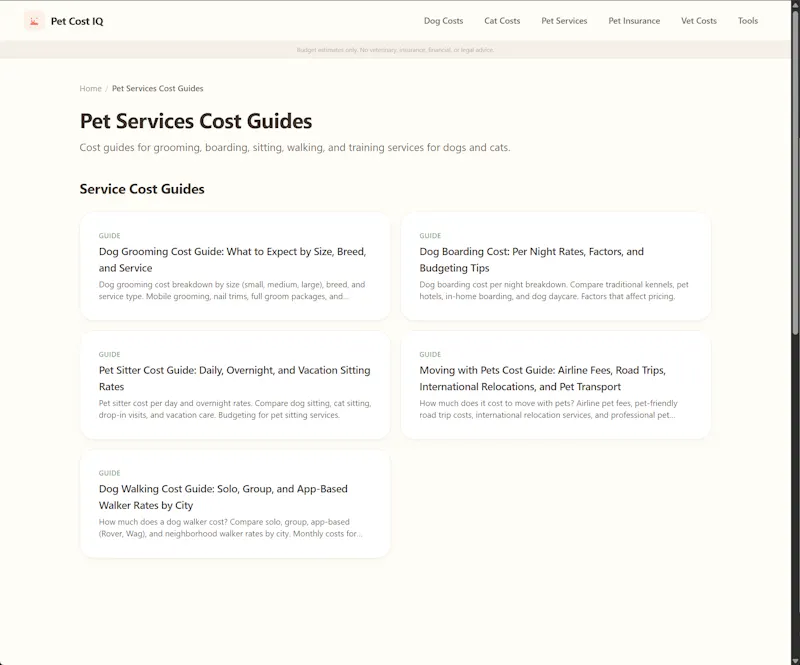The image size is (800, 665).
Task: Open the Moving with Pets Cost Guide title
Action: point(542,378)
